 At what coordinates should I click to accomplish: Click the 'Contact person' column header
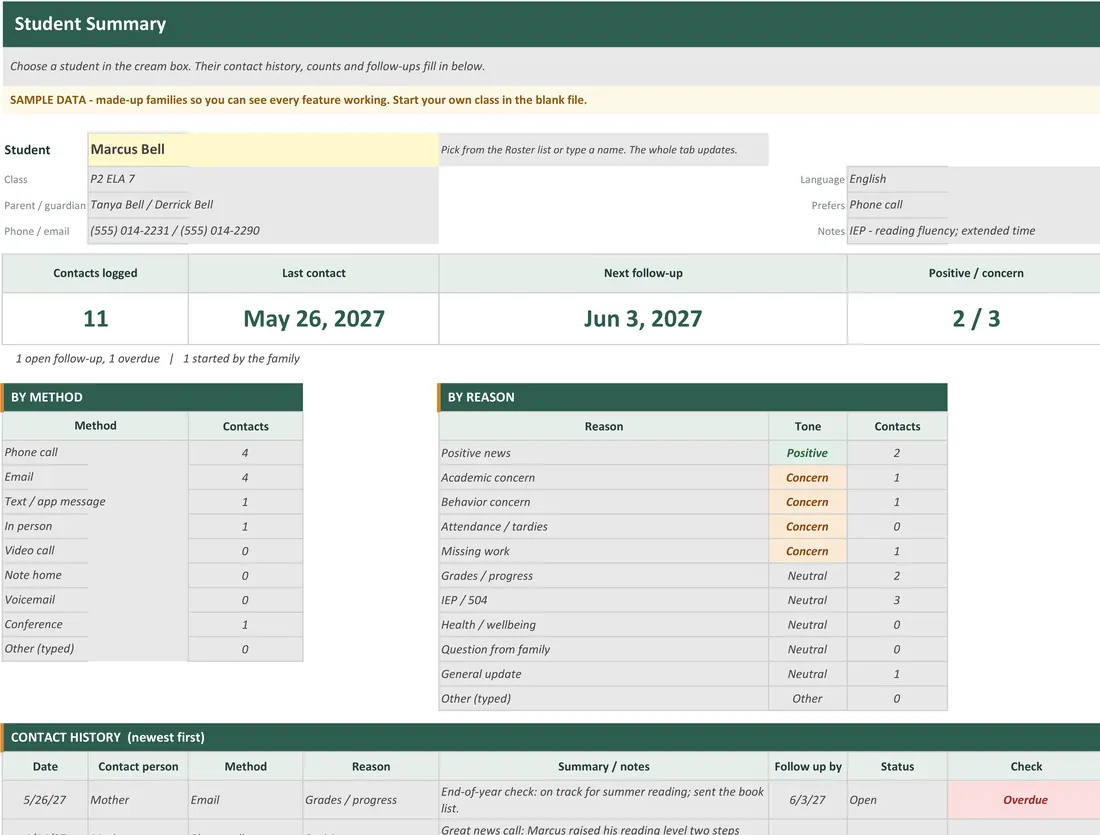click(x=138, y=767)
